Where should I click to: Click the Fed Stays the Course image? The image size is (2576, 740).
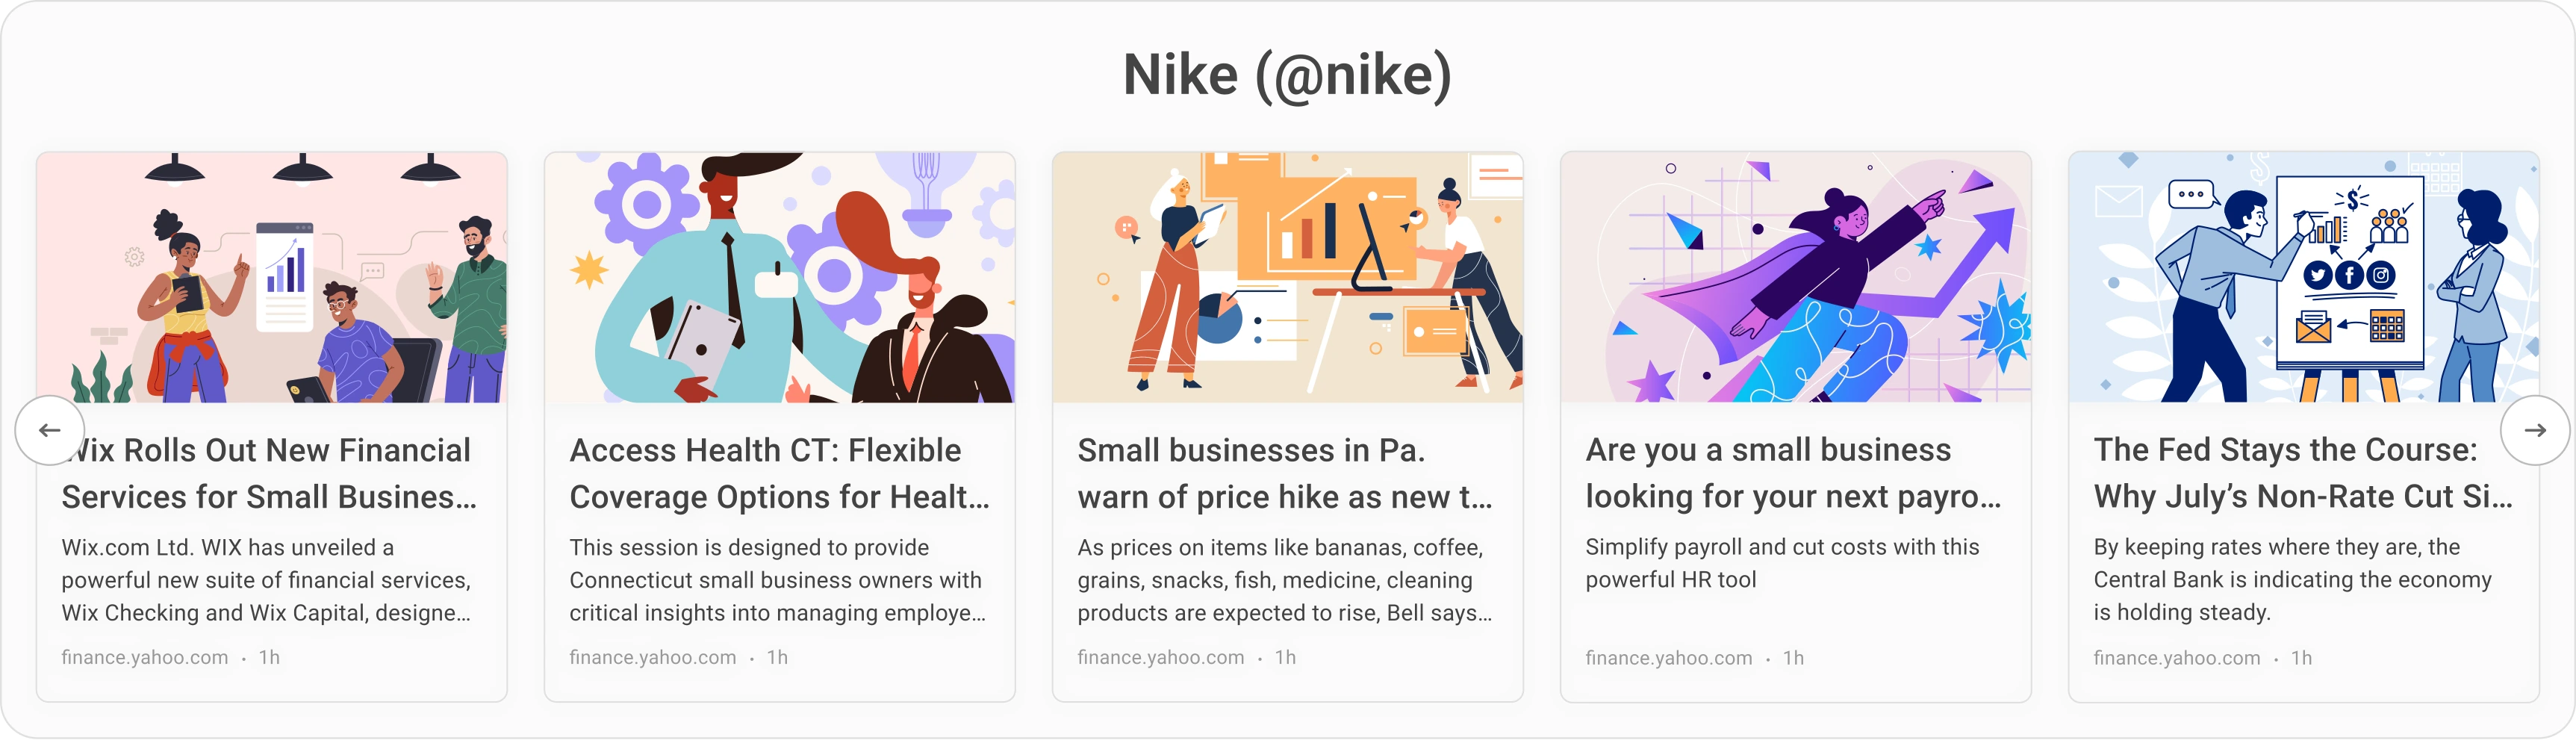2303,277
